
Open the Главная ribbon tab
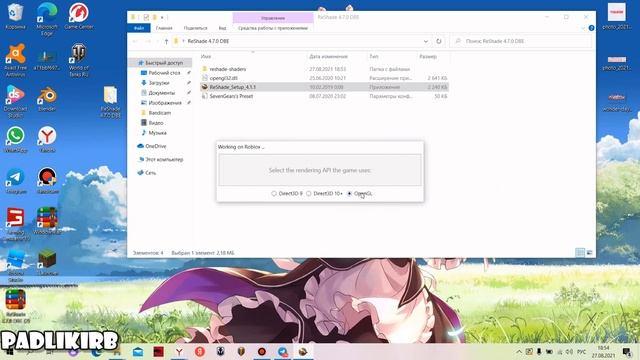point(164,28)
